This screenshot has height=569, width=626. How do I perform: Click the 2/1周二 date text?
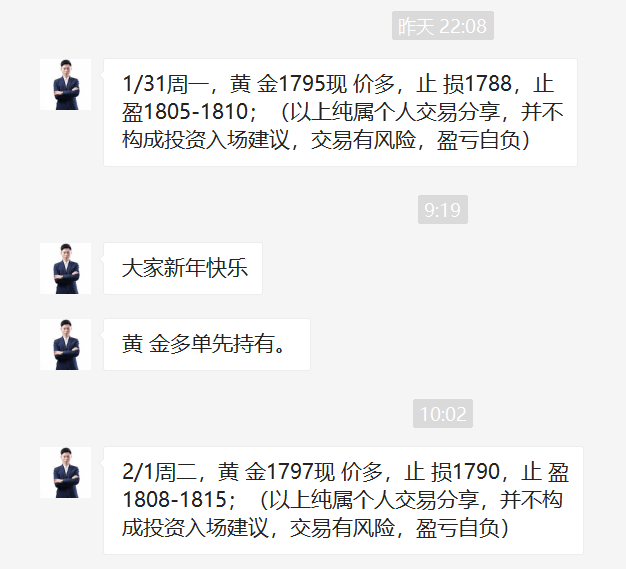click(160, 472)
